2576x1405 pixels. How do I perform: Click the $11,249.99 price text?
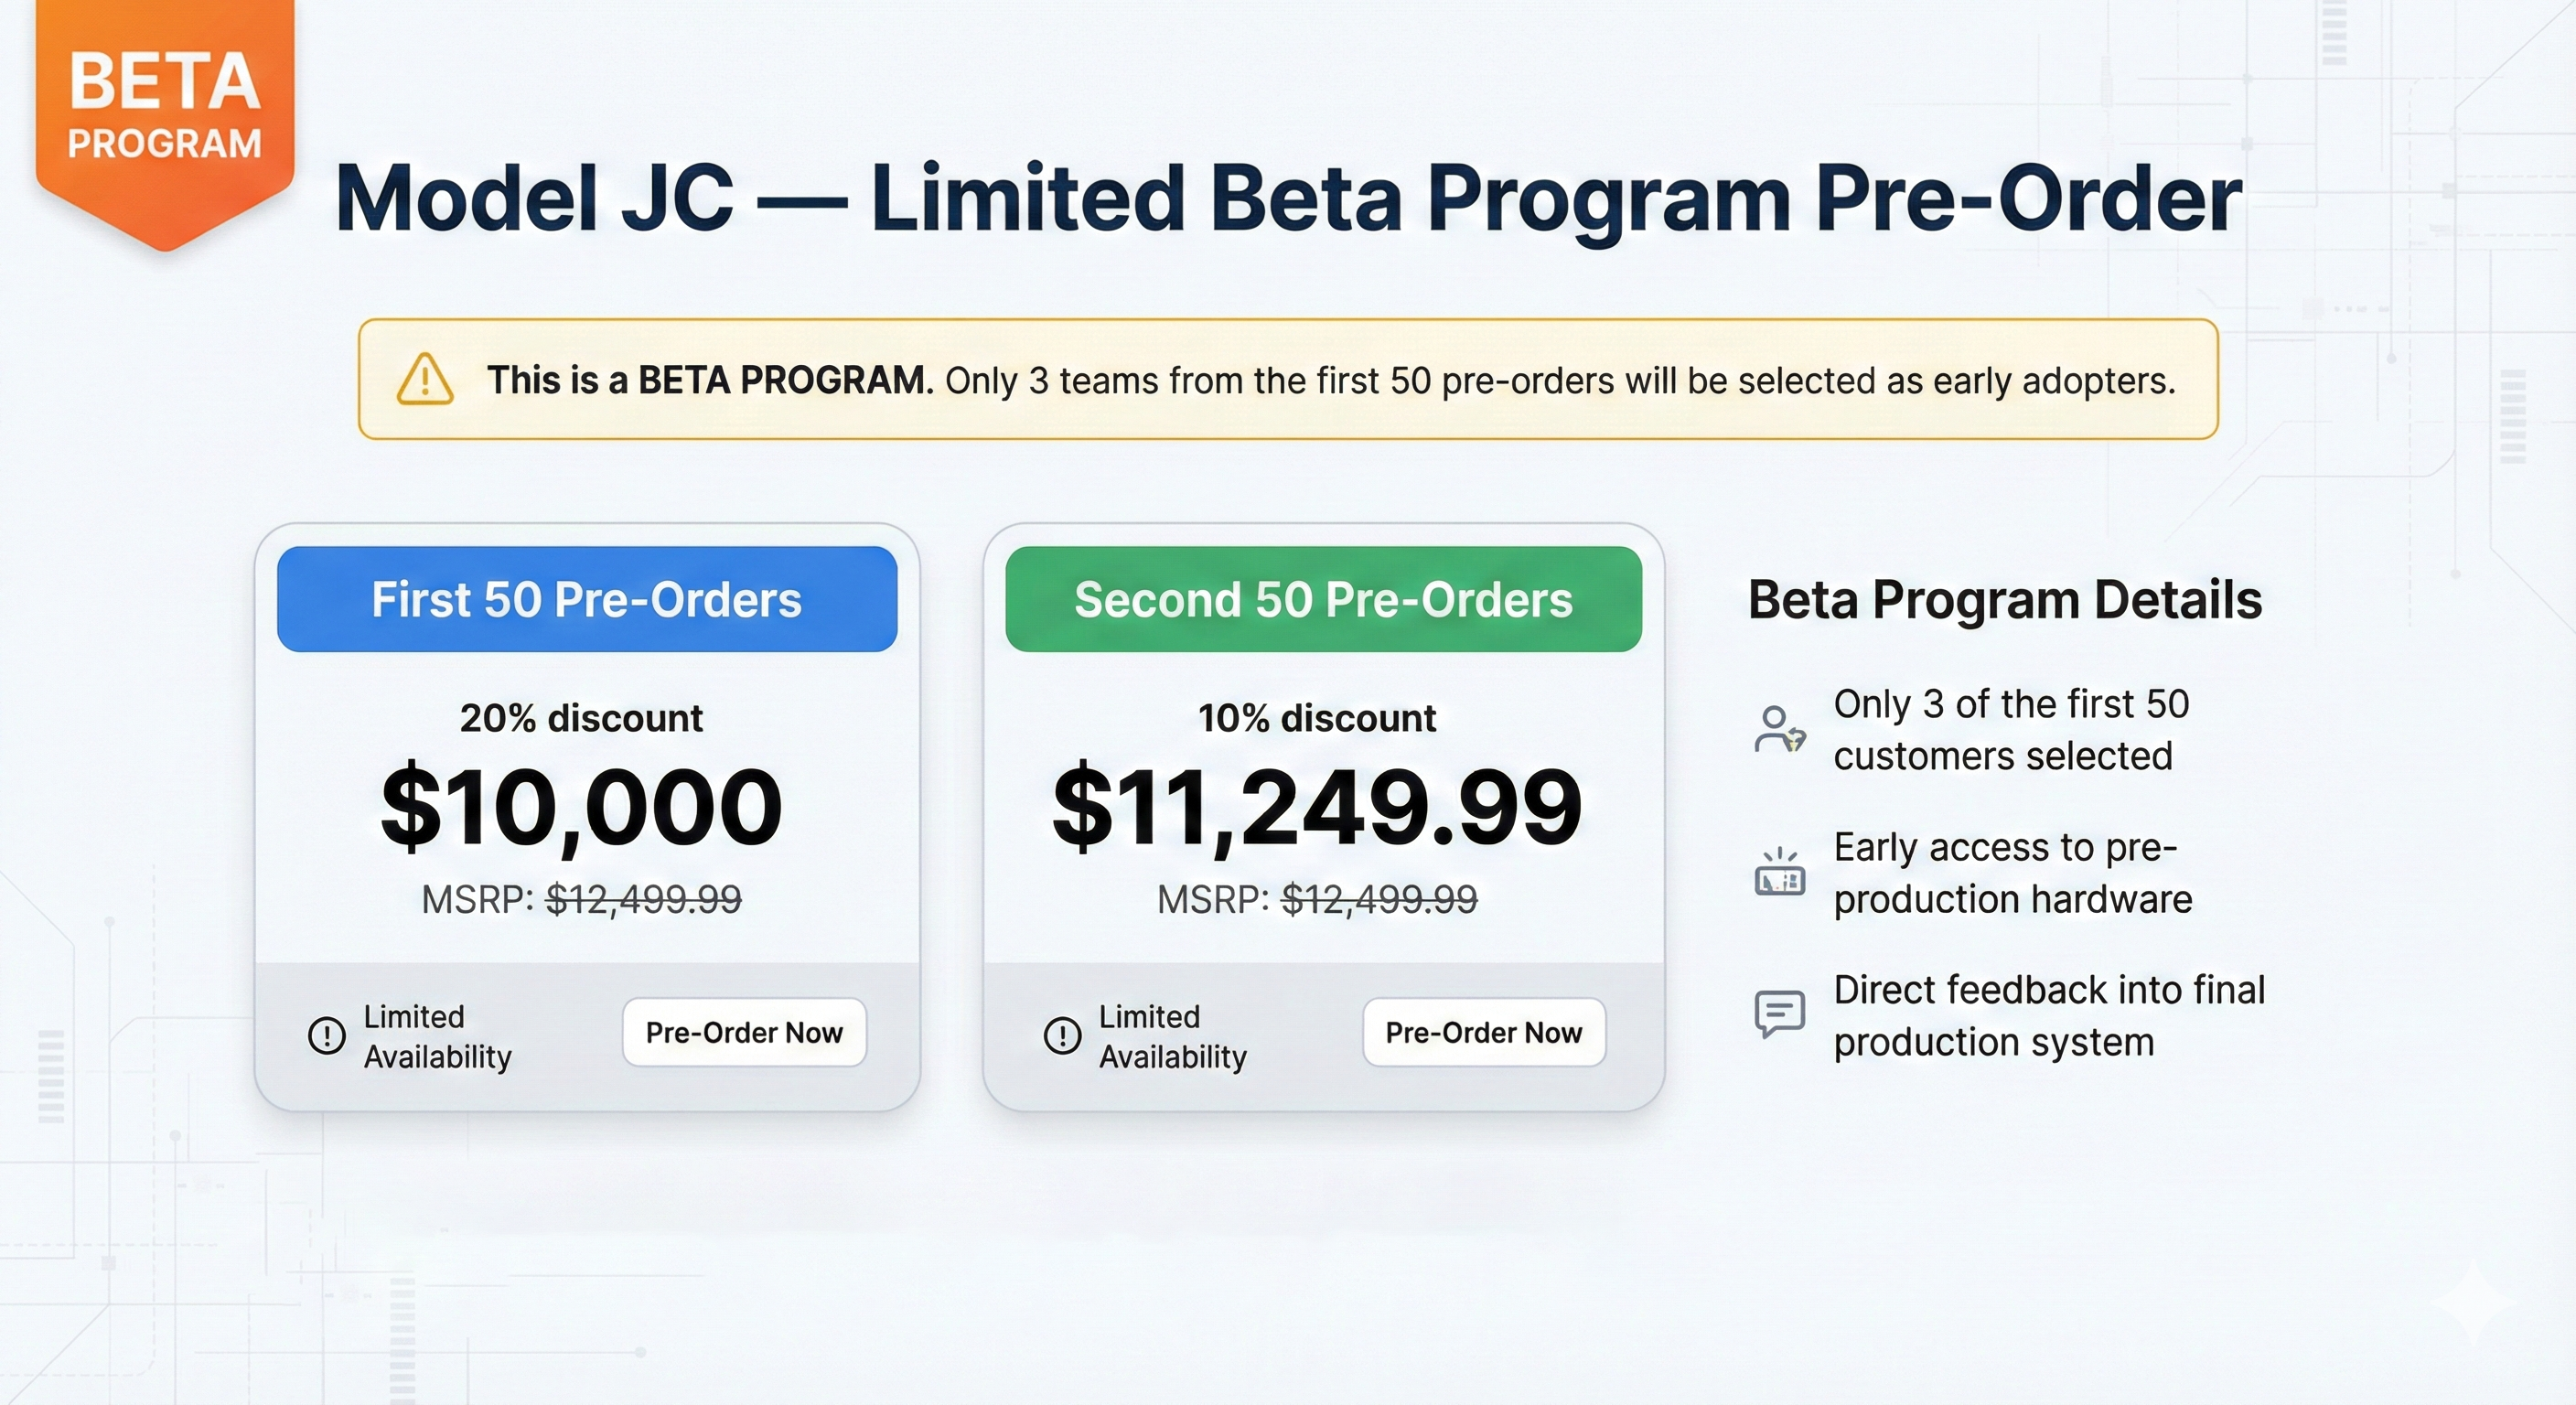(1317, 808)
